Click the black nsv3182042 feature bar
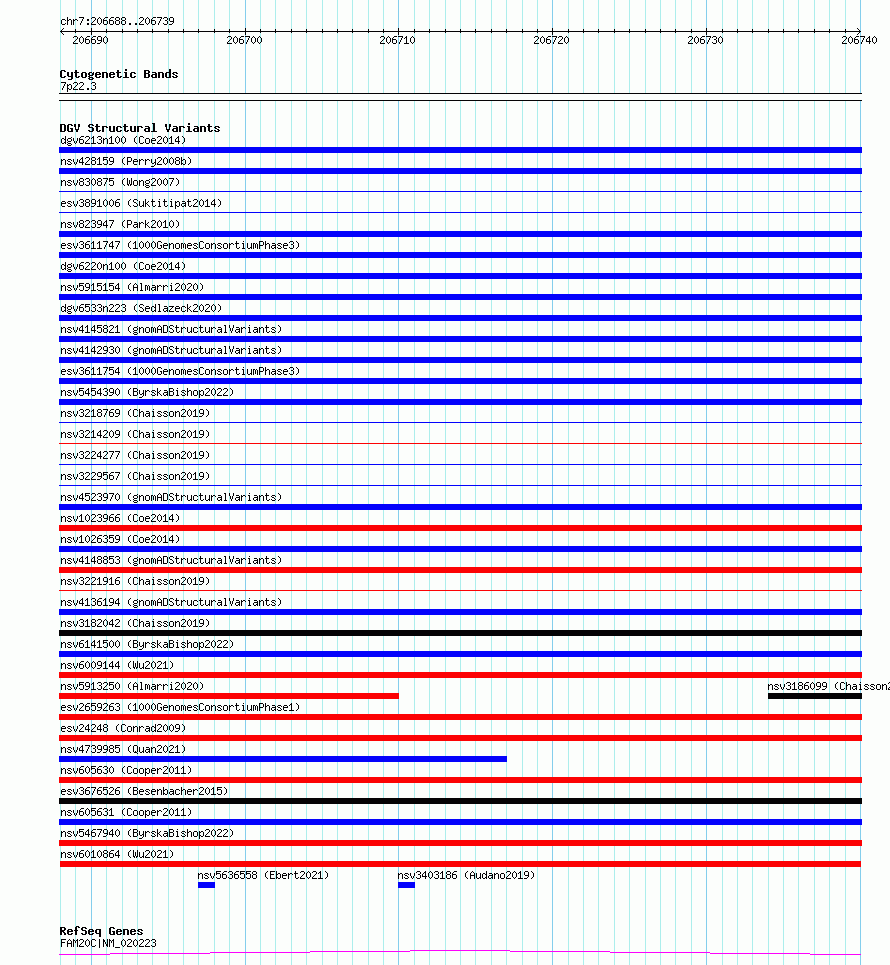This screenshot has width=890, height=965. [460, 633]
